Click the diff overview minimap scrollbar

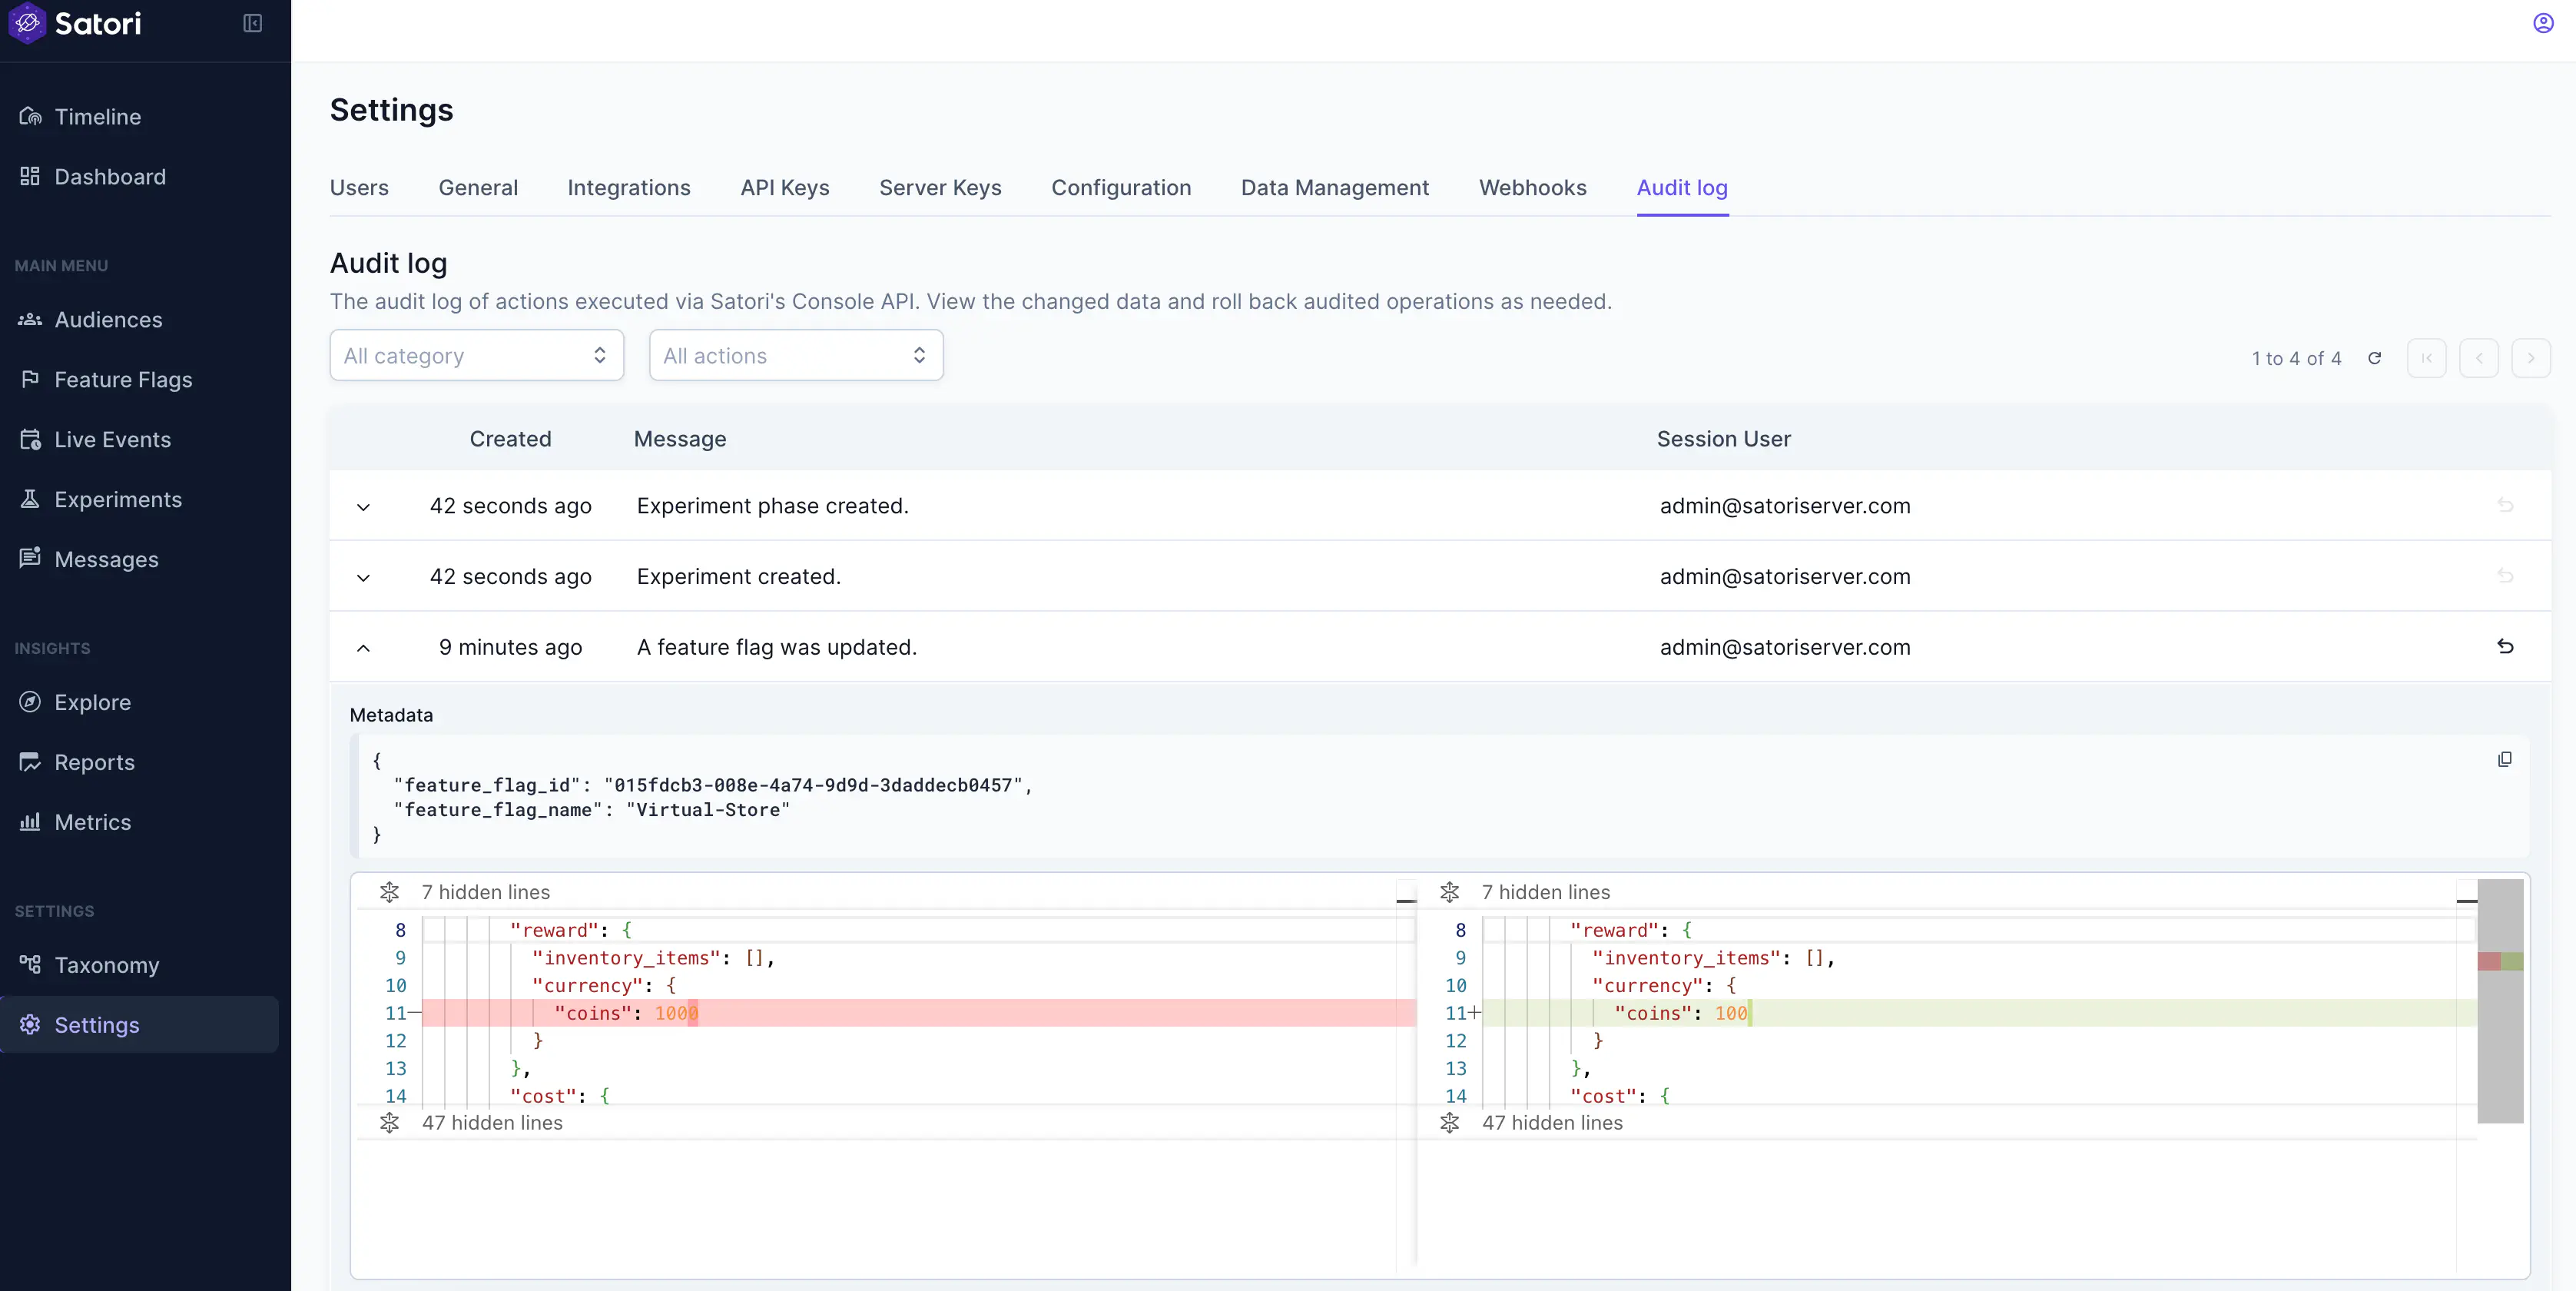[2500, 1000]
